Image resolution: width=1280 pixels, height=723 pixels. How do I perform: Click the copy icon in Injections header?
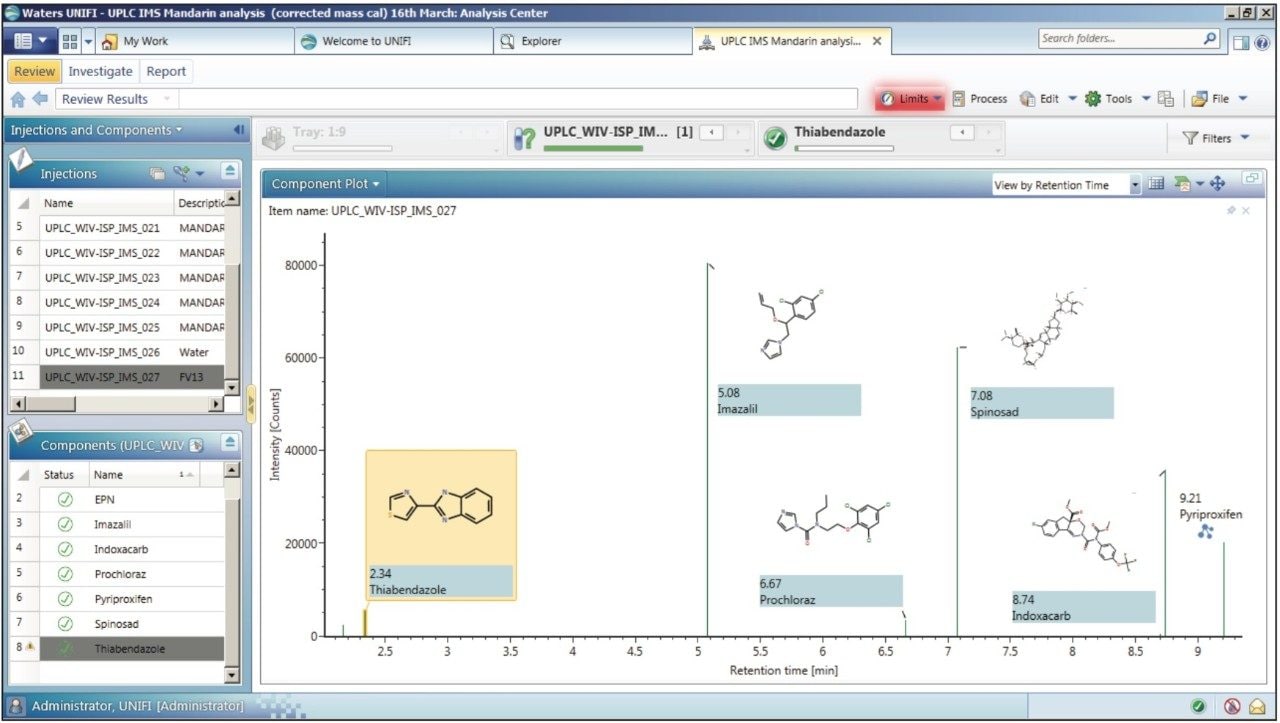point(157,173)
